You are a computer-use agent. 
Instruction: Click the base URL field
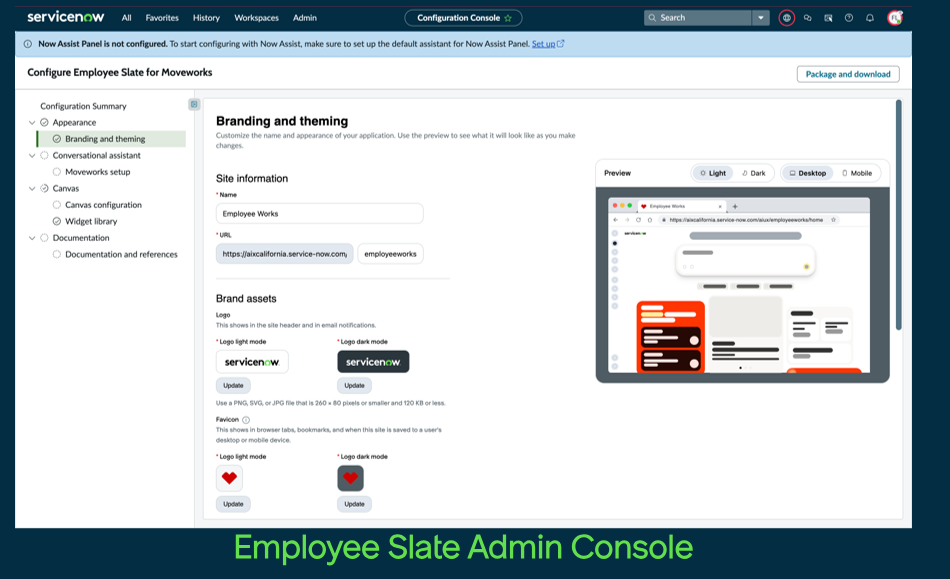click(x=284, y=254)
